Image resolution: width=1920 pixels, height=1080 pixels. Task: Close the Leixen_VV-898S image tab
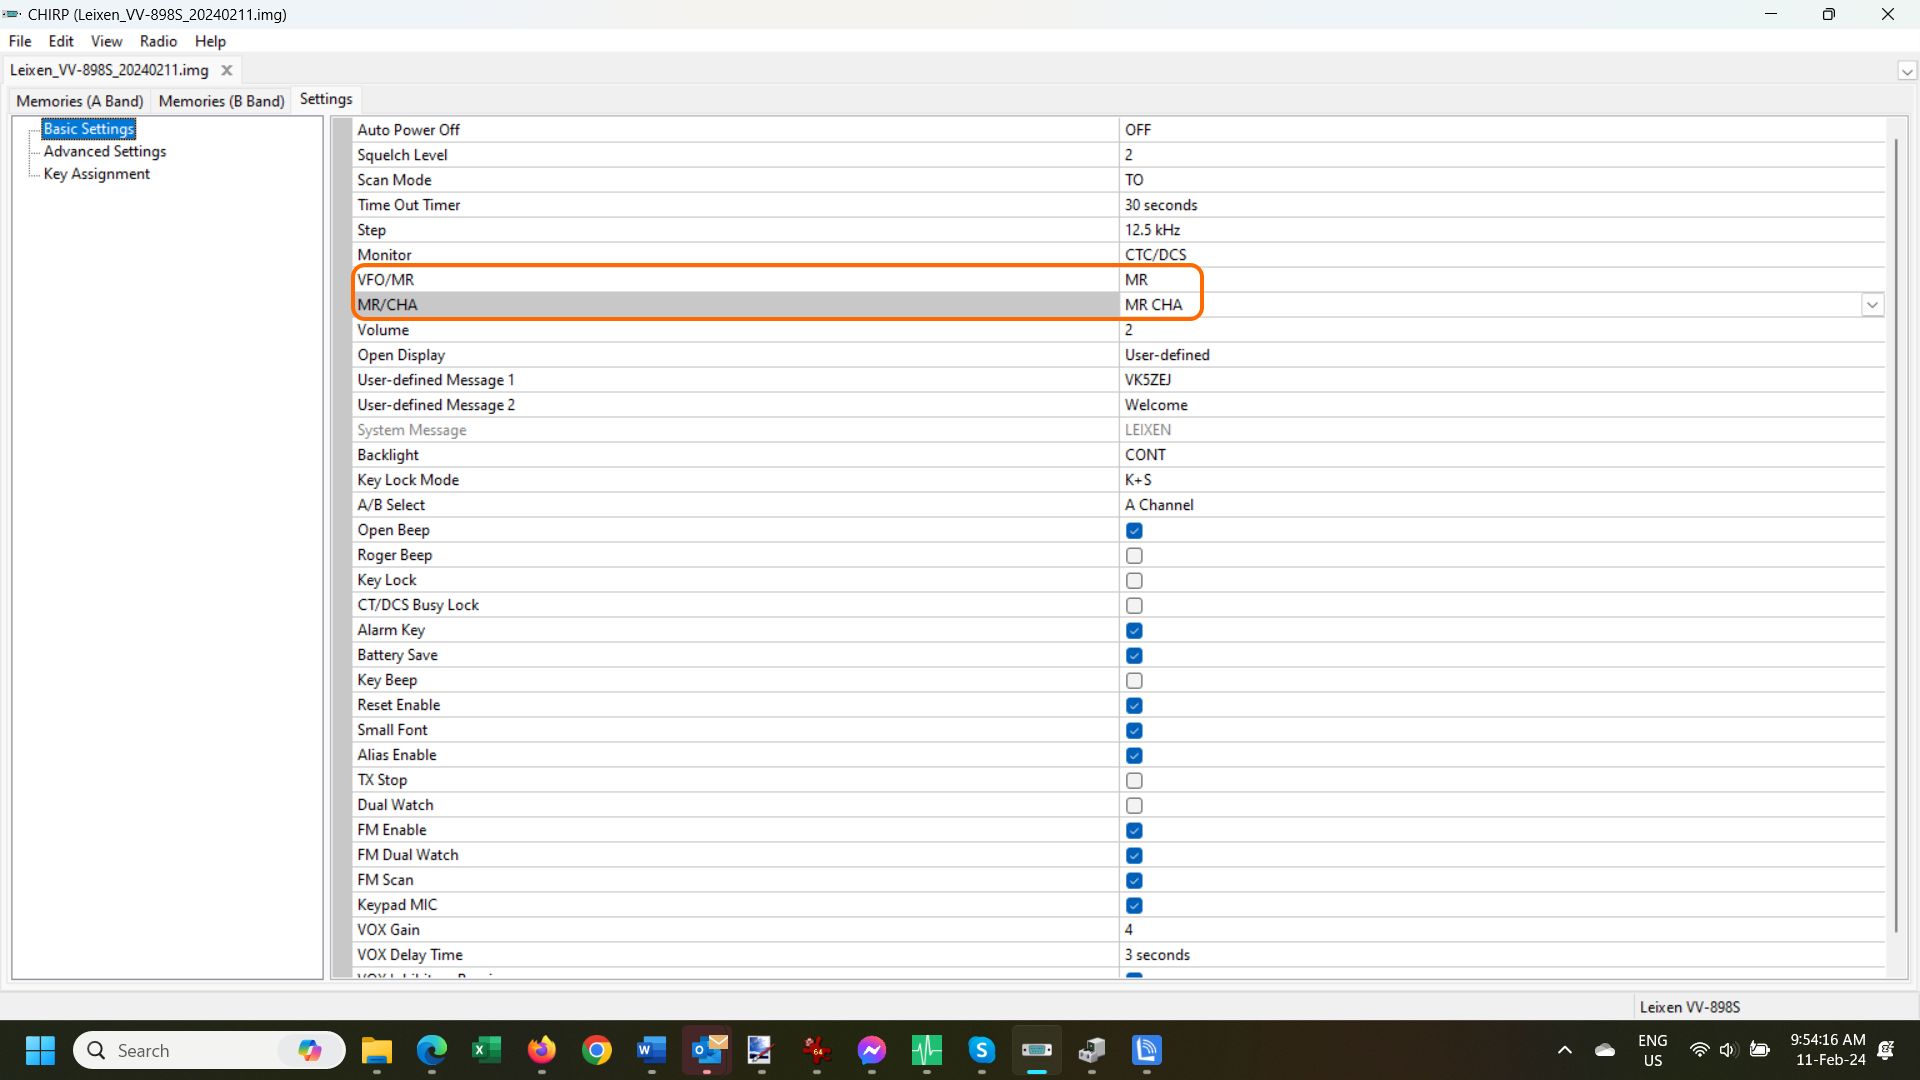tap(227, 70)
